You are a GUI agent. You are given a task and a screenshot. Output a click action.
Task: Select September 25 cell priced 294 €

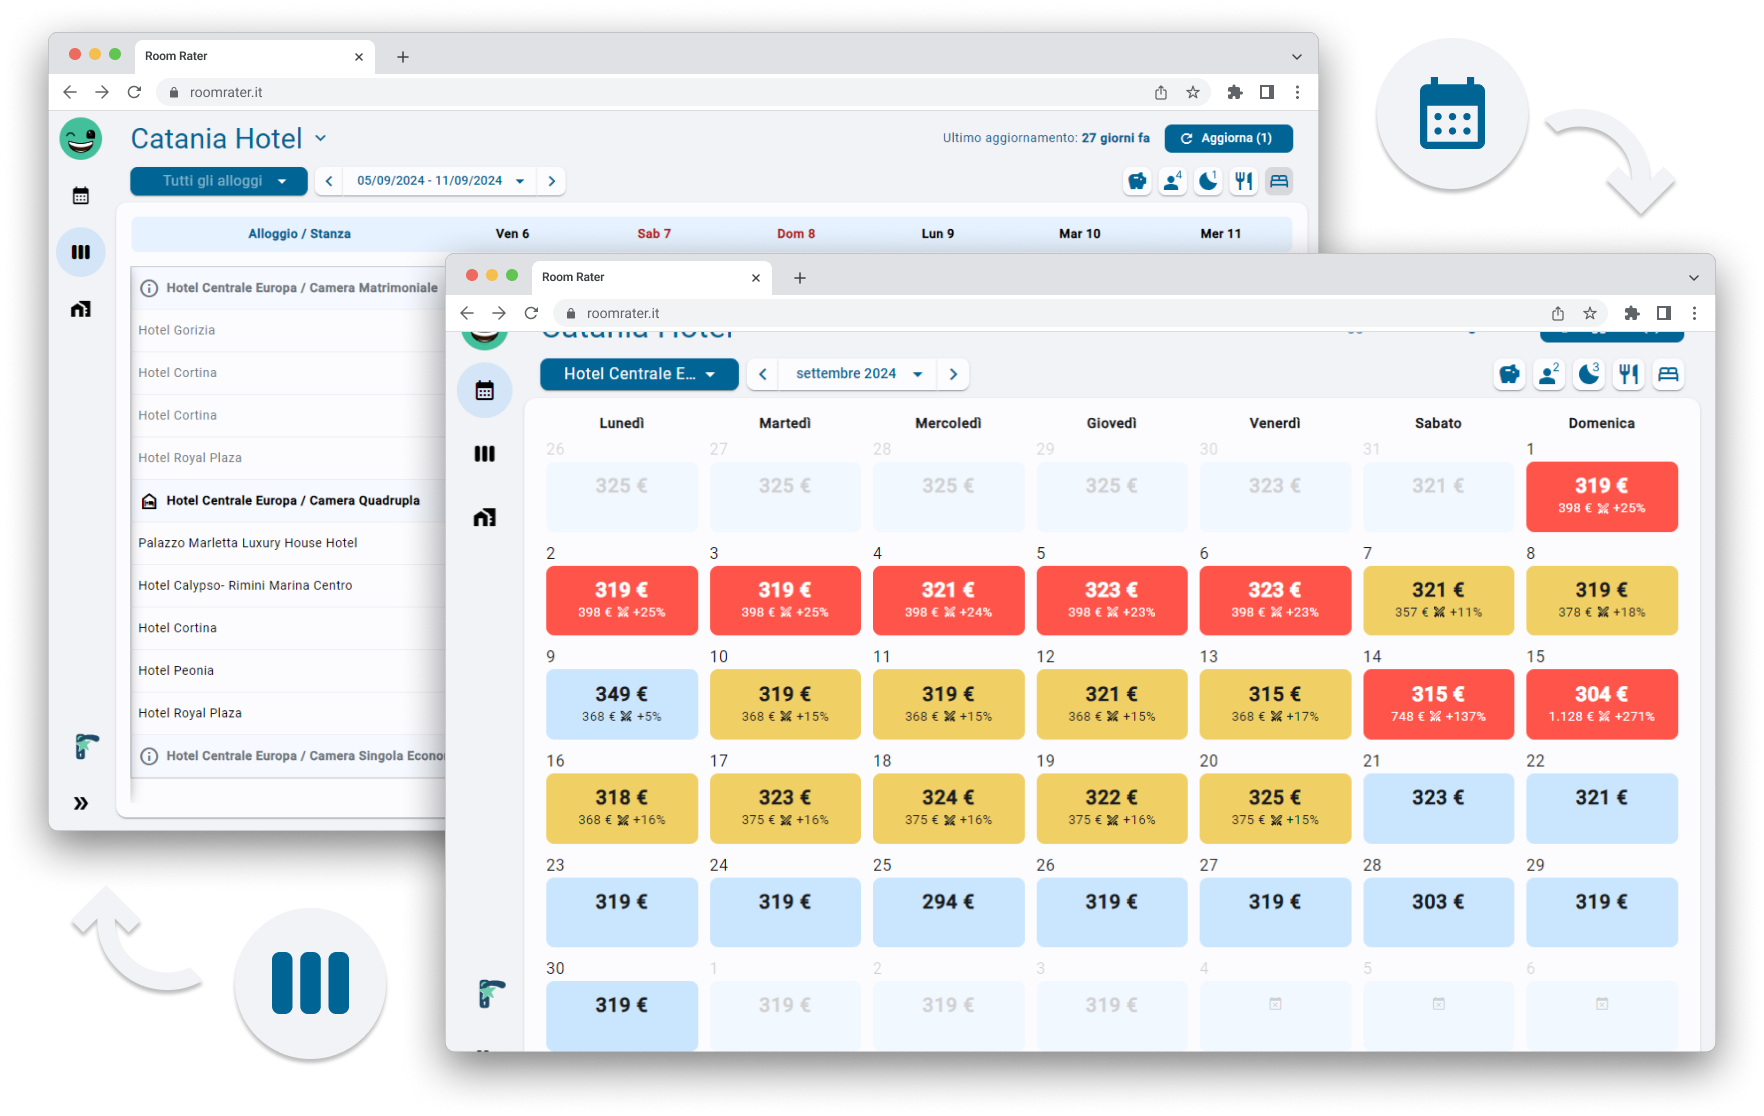948,912
